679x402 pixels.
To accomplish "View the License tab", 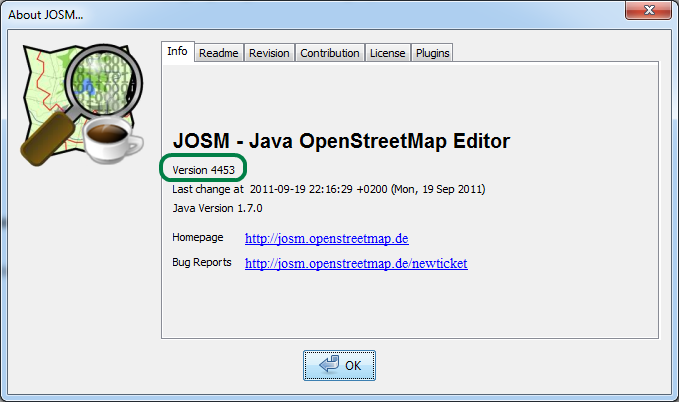I will pyautogui.click(x=387, y=53).
